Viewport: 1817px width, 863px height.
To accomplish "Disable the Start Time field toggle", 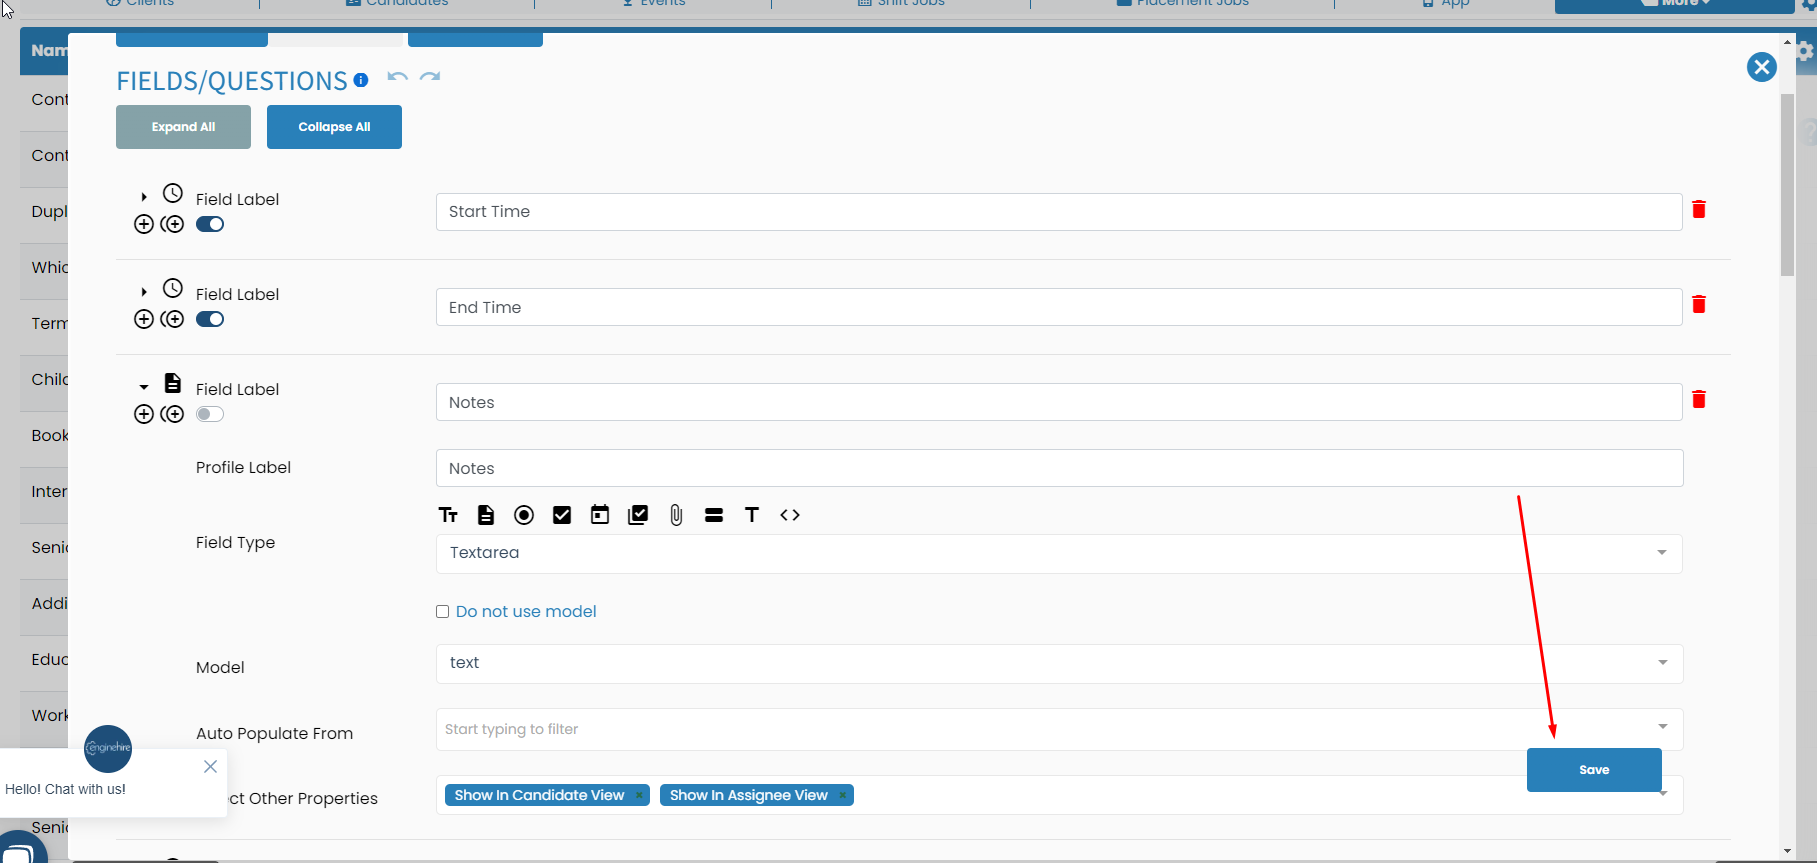I will tap(210, 224).
